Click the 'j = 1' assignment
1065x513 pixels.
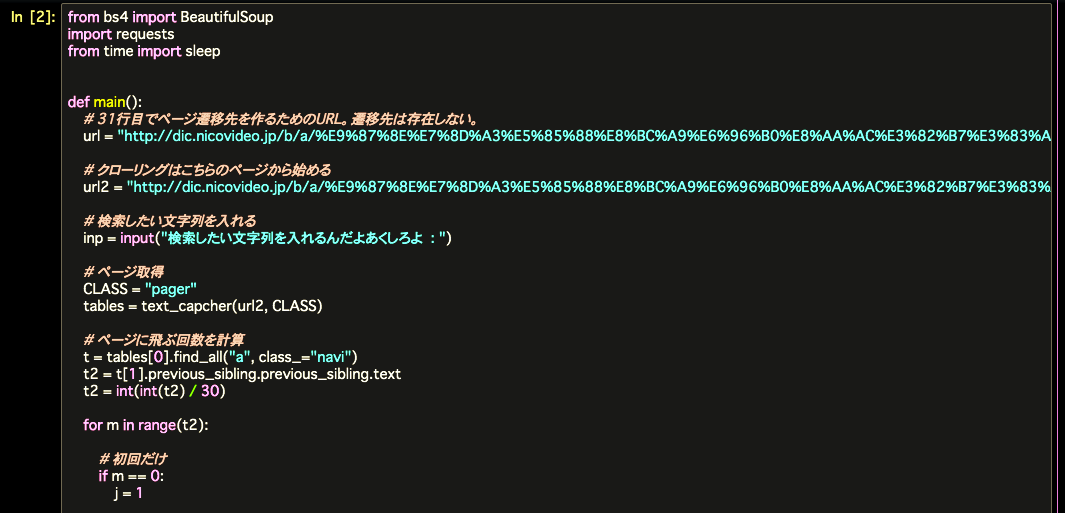tap(128, 493)
